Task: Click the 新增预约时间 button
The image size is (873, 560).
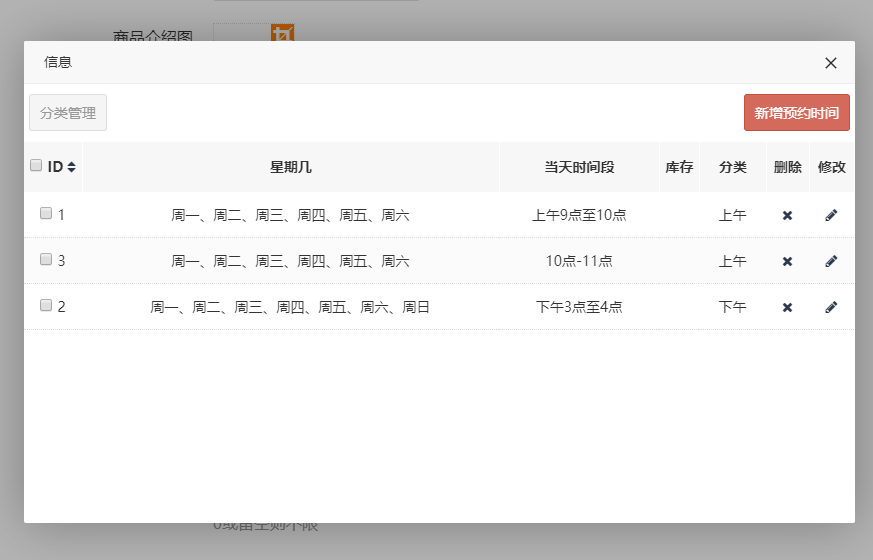Action: (x=796, y=113)
